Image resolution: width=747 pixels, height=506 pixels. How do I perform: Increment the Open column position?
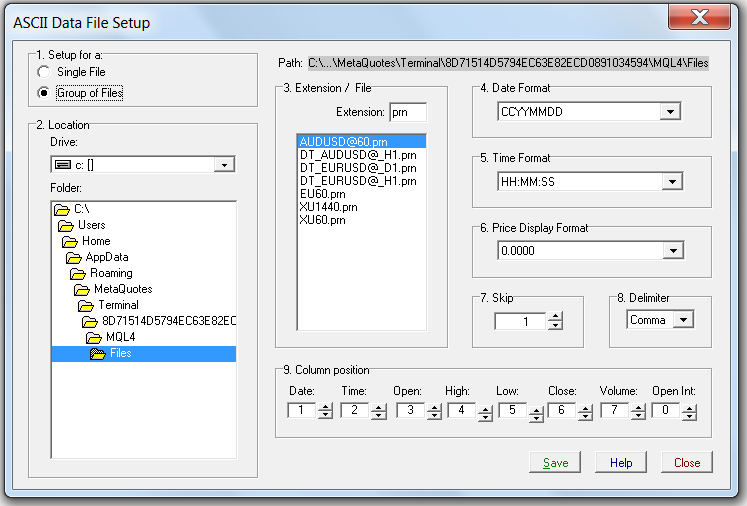click(434, 407)
